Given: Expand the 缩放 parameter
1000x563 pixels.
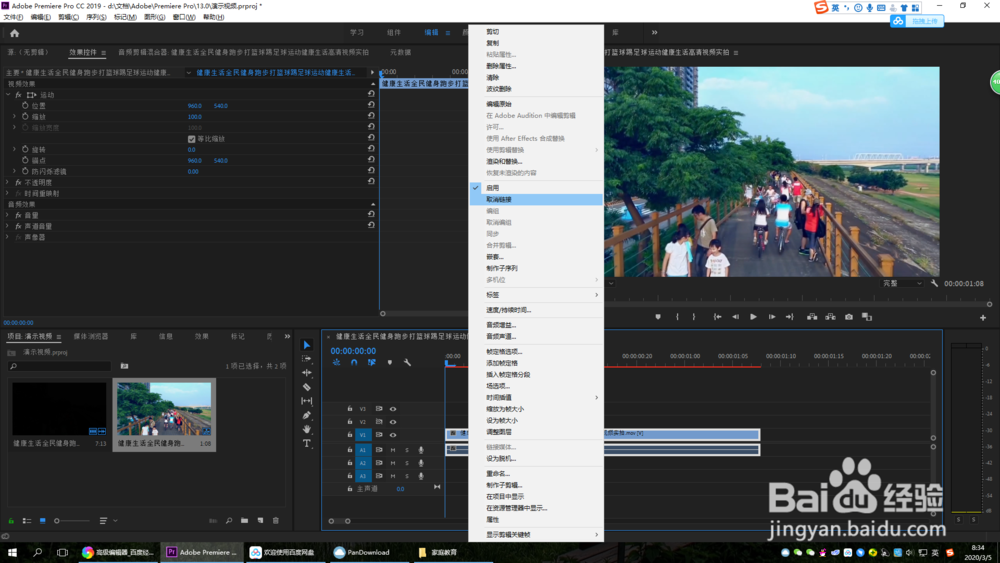Looking at the screenshot, I should 15,117.
